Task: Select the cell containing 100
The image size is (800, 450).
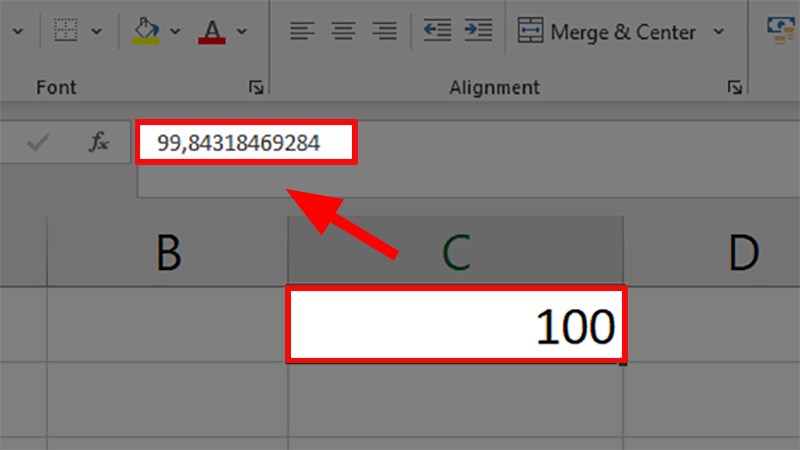Action: (x=456, y=325)
